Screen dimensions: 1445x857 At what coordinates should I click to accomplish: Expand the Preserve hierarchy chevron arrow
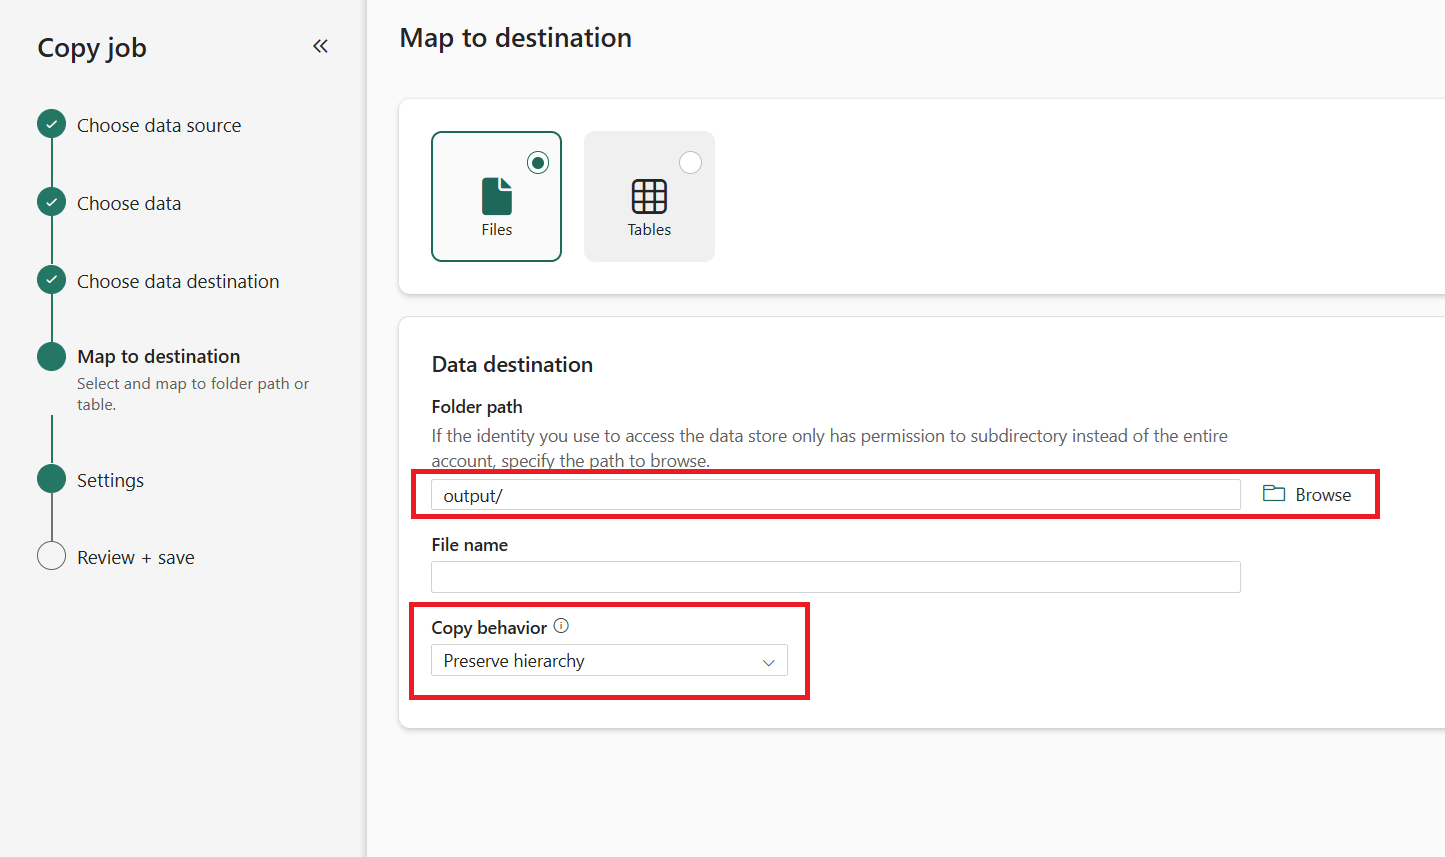[769, 662]
